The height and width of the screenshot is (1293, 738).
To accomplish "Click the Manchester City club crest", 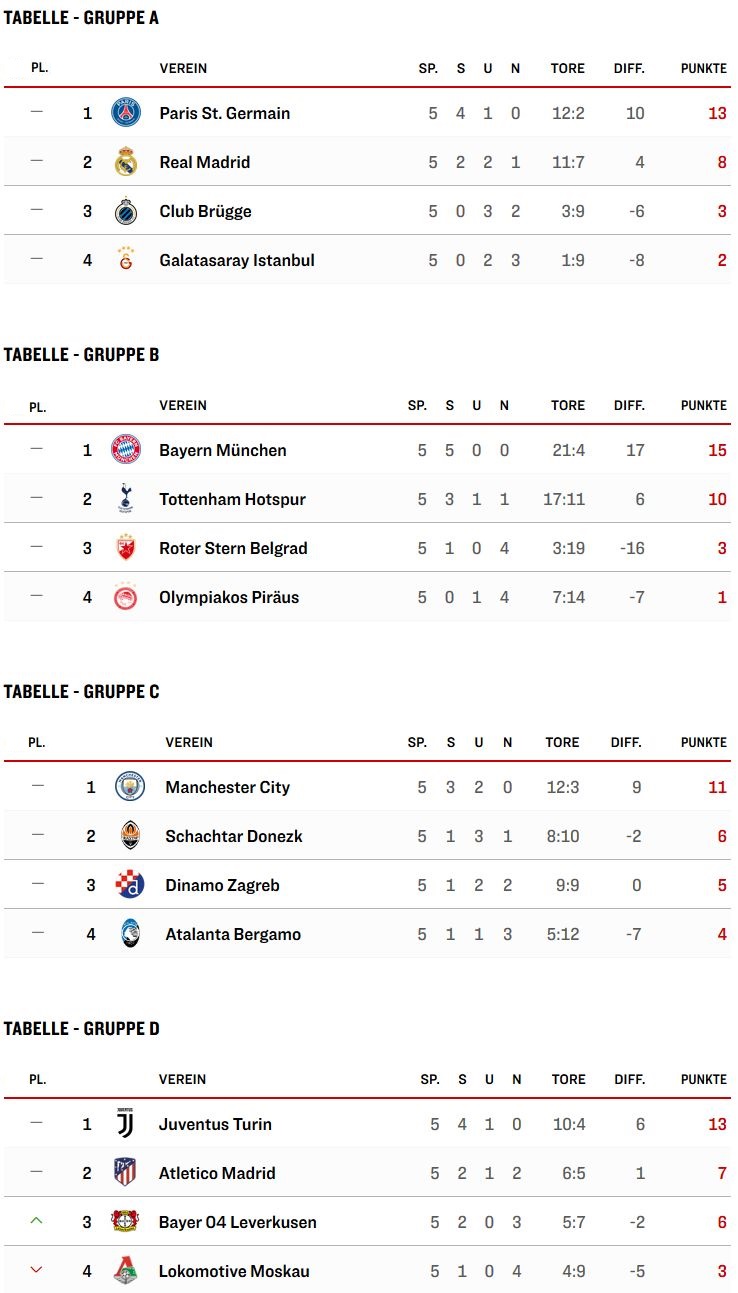I will coord(130,786).
